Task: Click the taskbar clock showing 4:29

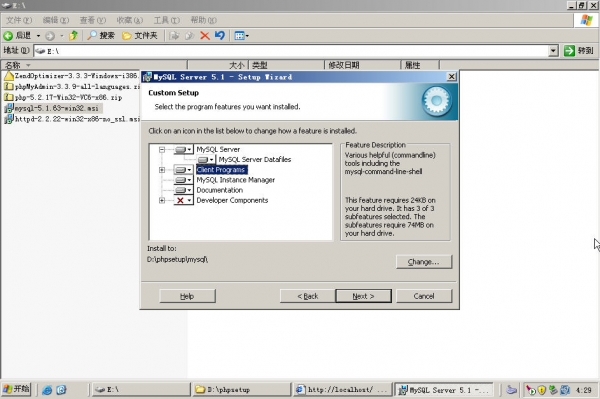Action: click(584, 390)
